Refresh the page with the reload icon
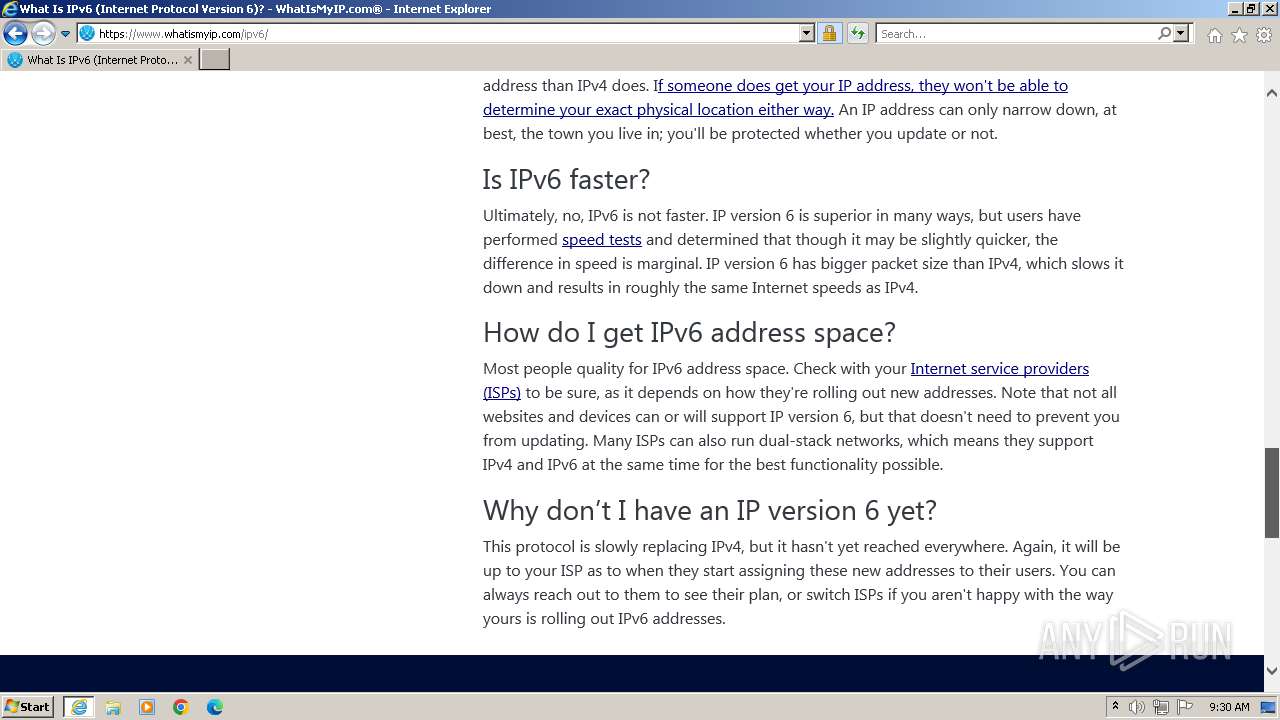The height and width of the screenshot is (720, 1280). [857, 33]
